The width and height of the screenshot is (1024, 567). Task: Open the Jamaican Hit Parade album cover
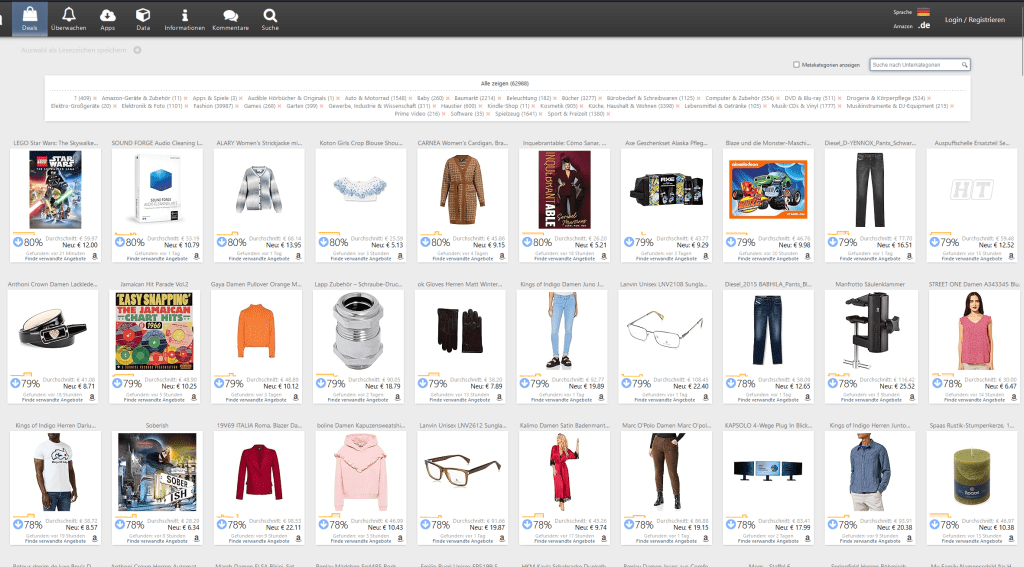155,331
